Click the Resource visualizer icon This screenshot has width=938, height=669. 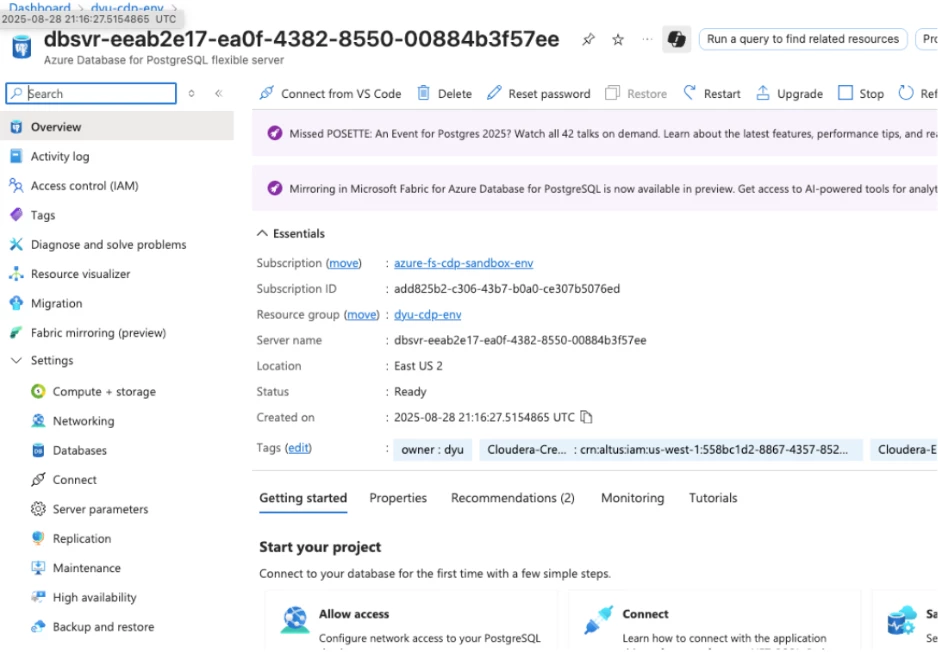pos(16,274)
